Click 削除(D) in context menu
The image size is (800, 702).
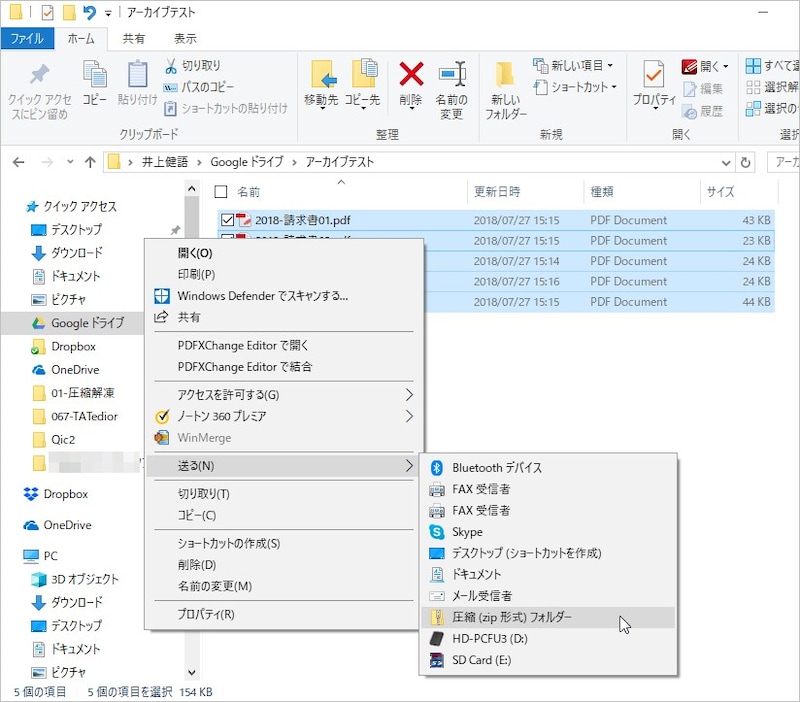[284, 565]
